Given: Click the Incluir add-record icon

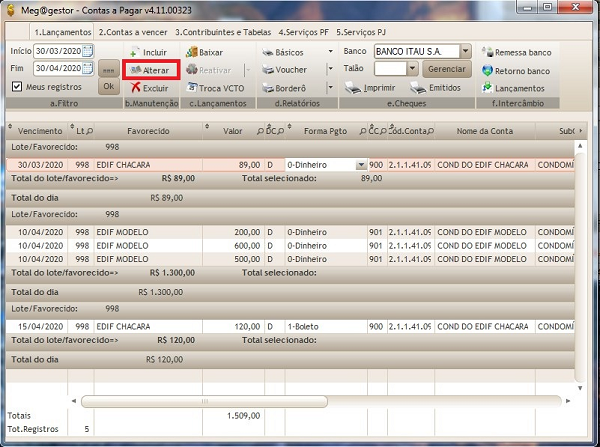Looking at the screenshot, I should coord(135,52).
